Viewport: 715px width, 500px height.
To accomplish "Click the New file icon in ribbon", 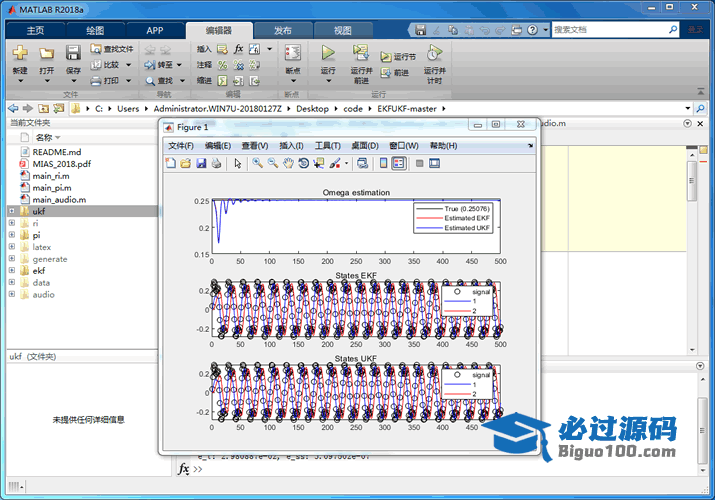I will coord(20,53).
